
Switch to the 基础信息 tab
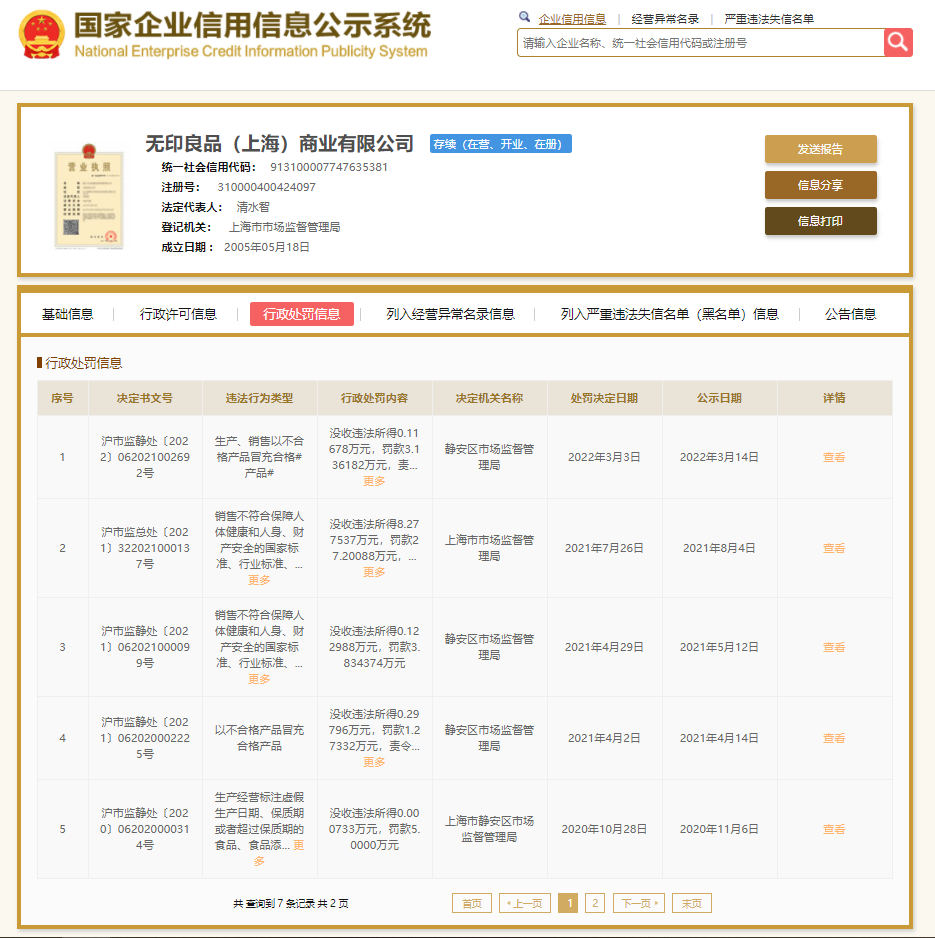point(68,314)
